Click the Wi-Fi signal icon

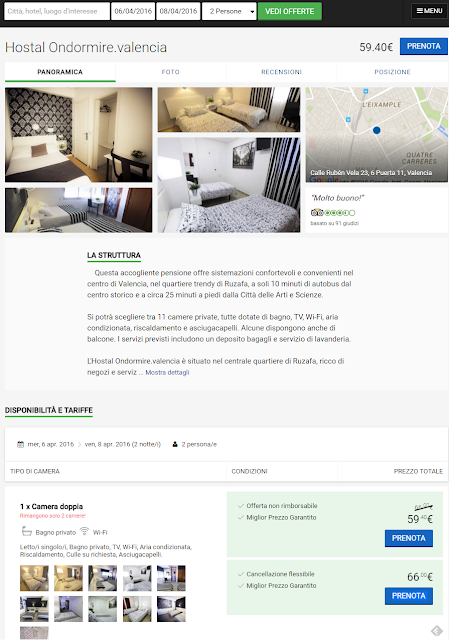pyautogui.click(x=84, y=531)
